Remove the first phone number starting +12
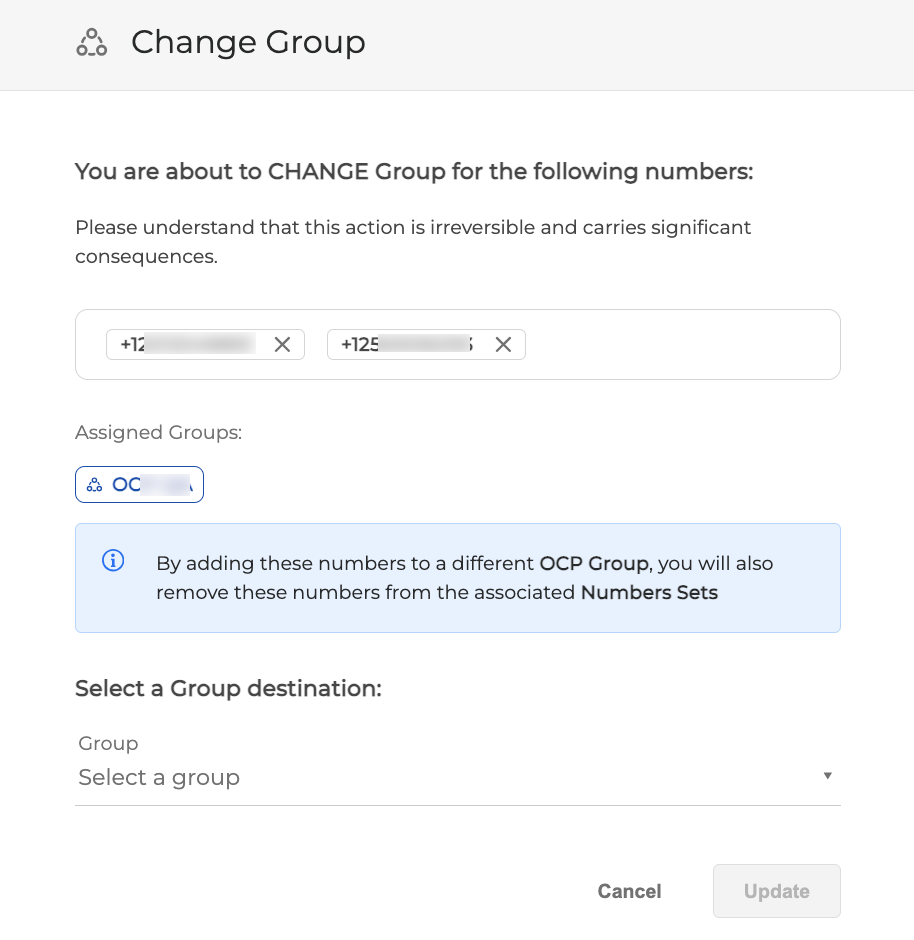Image resolution: width=914 pixels, height=940 pixels. (x=282, y=345)
